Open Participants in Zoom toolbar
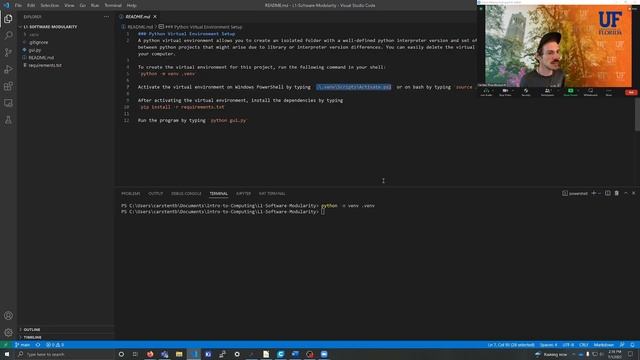 point(547,92)
